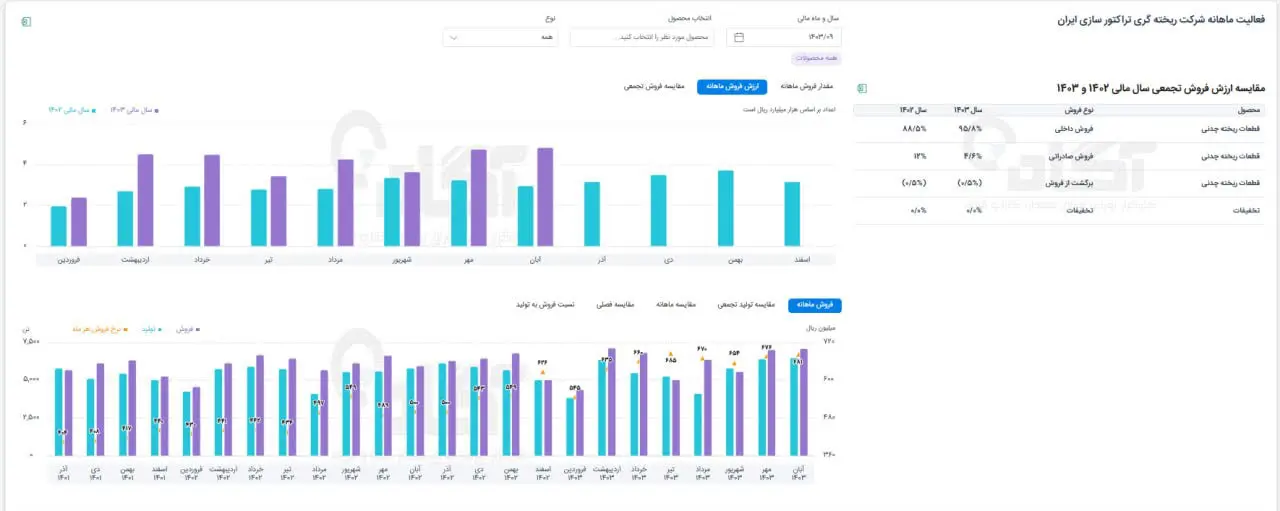This screenshot has width=1280, height=511.
Task: Open the مقایسه فروش تجمعی tab
Action: 654,87
